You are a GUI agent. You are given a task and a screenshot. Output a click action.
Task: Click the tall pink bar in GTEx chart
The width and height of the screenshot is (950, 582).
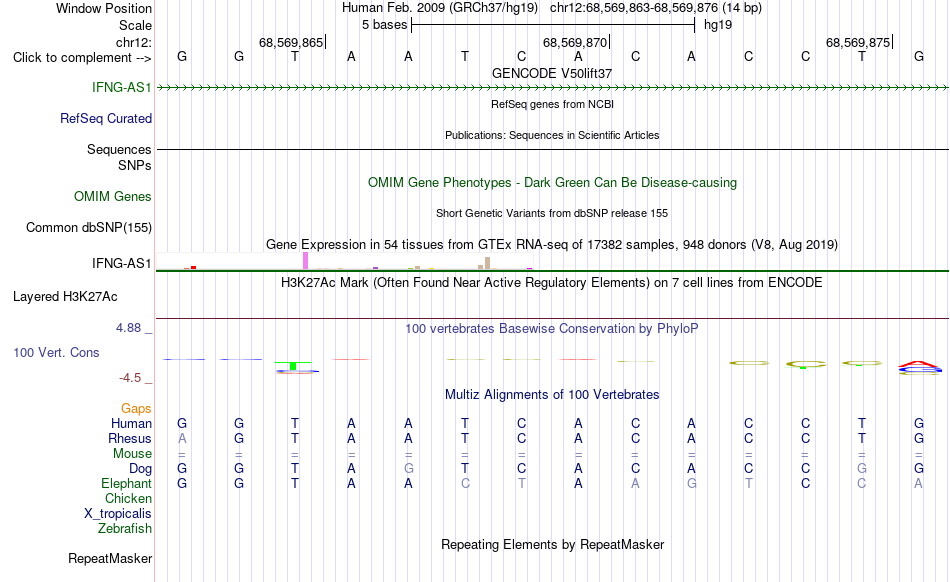[x=305, y=260]
